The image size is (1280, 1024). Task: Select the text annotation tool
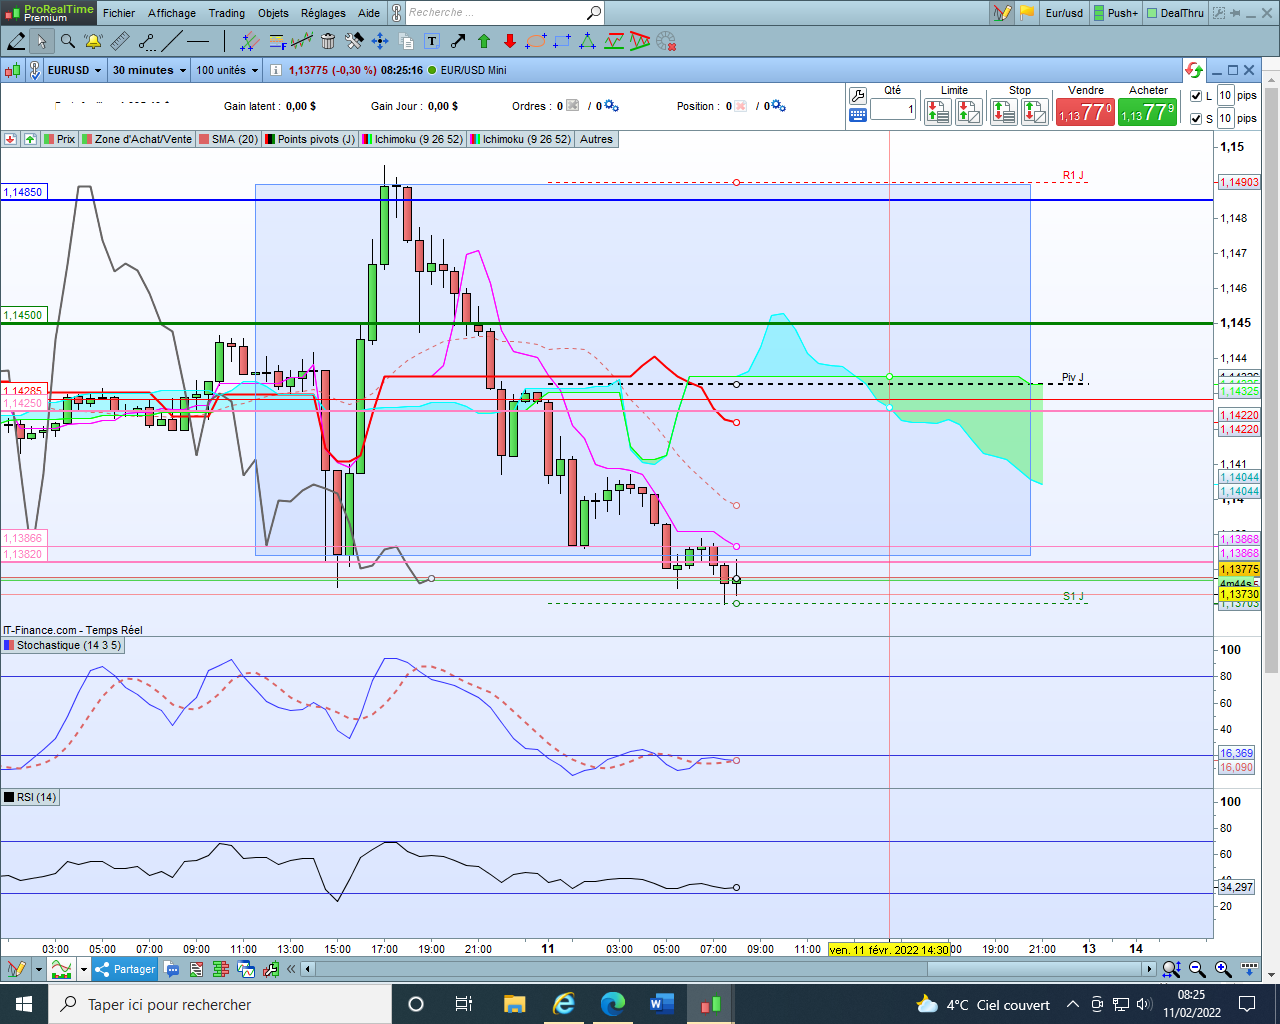432,41
